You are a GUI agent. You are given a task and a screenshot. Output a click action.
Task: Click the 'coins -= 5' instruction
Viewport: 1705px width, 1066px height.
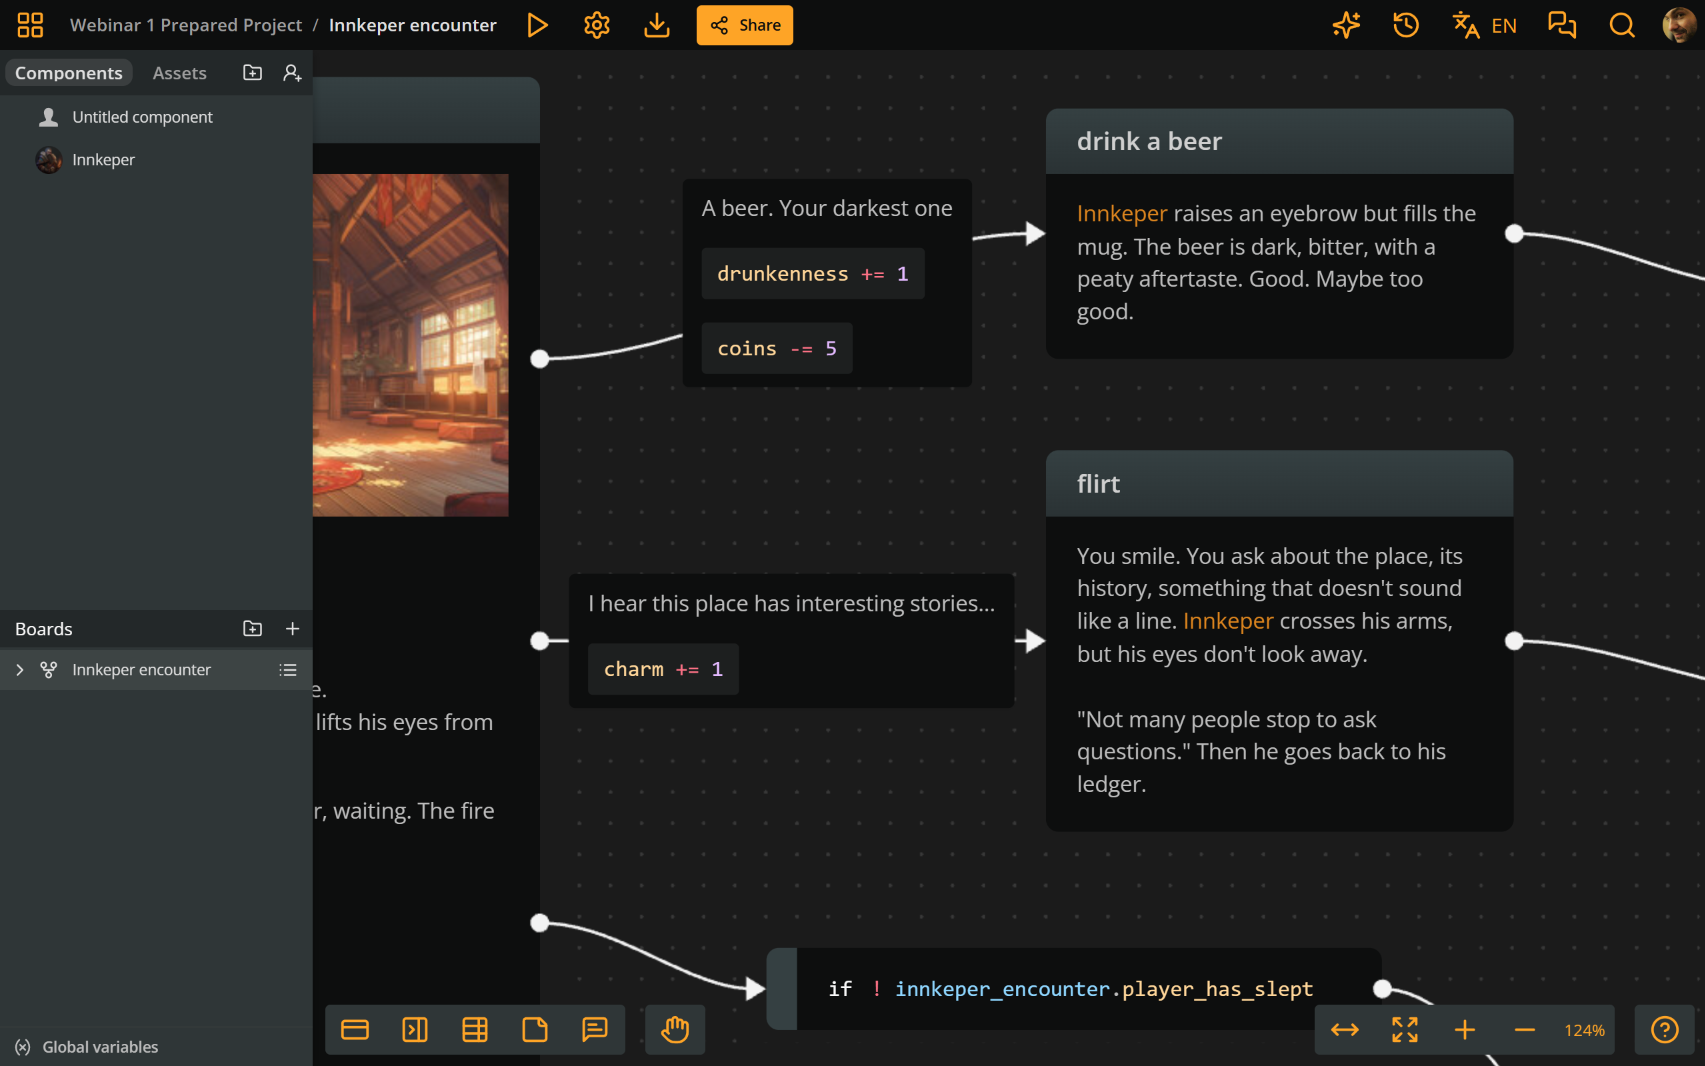tap(777, 348)
